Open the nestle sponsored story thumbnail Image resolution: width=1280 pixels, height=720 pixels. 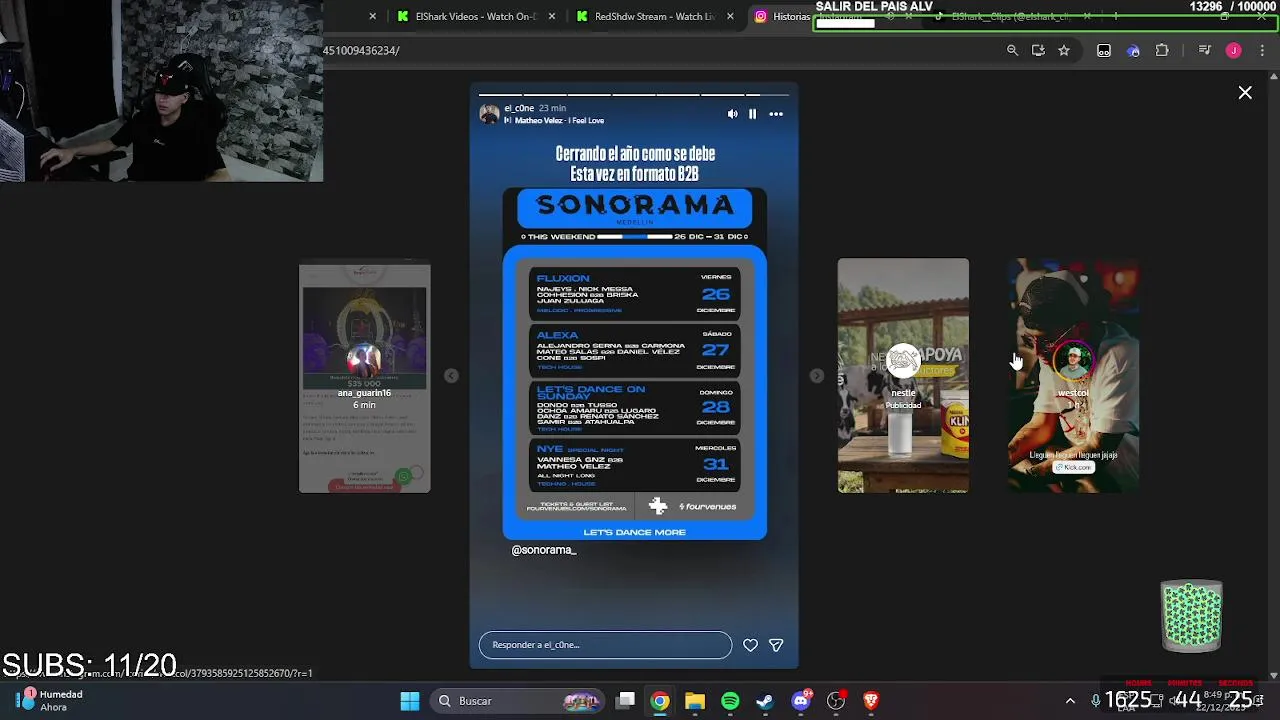tap(903, 376)
